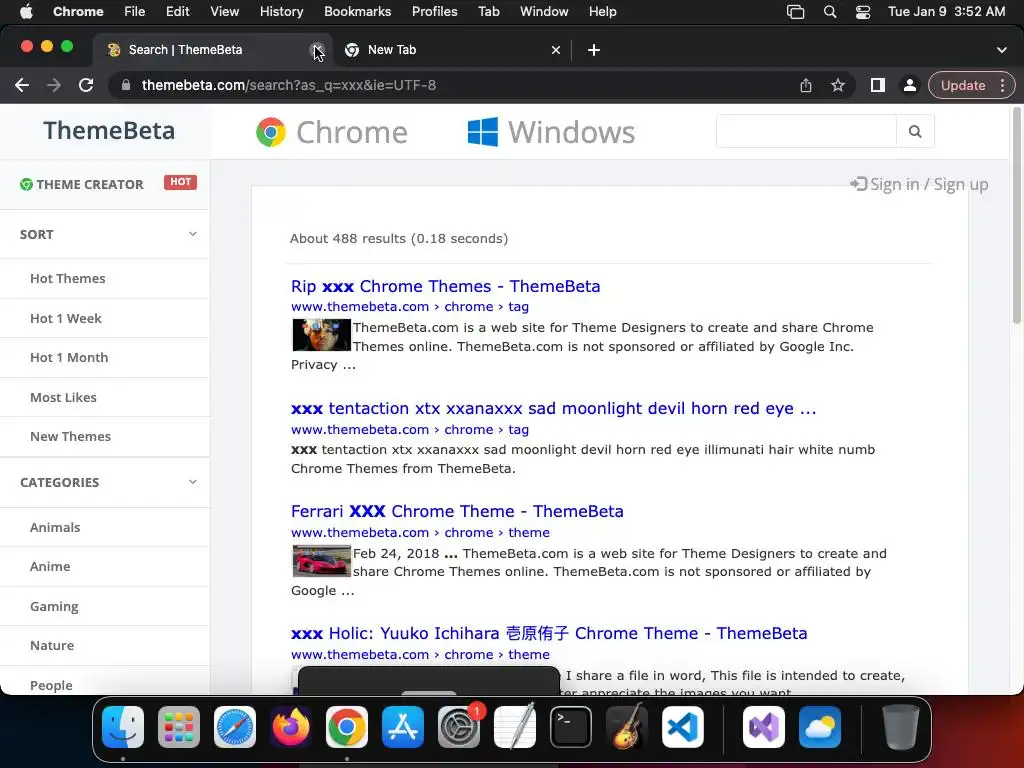
Task: Open System Settings from the dock
Action: click(x=459, y=727)
